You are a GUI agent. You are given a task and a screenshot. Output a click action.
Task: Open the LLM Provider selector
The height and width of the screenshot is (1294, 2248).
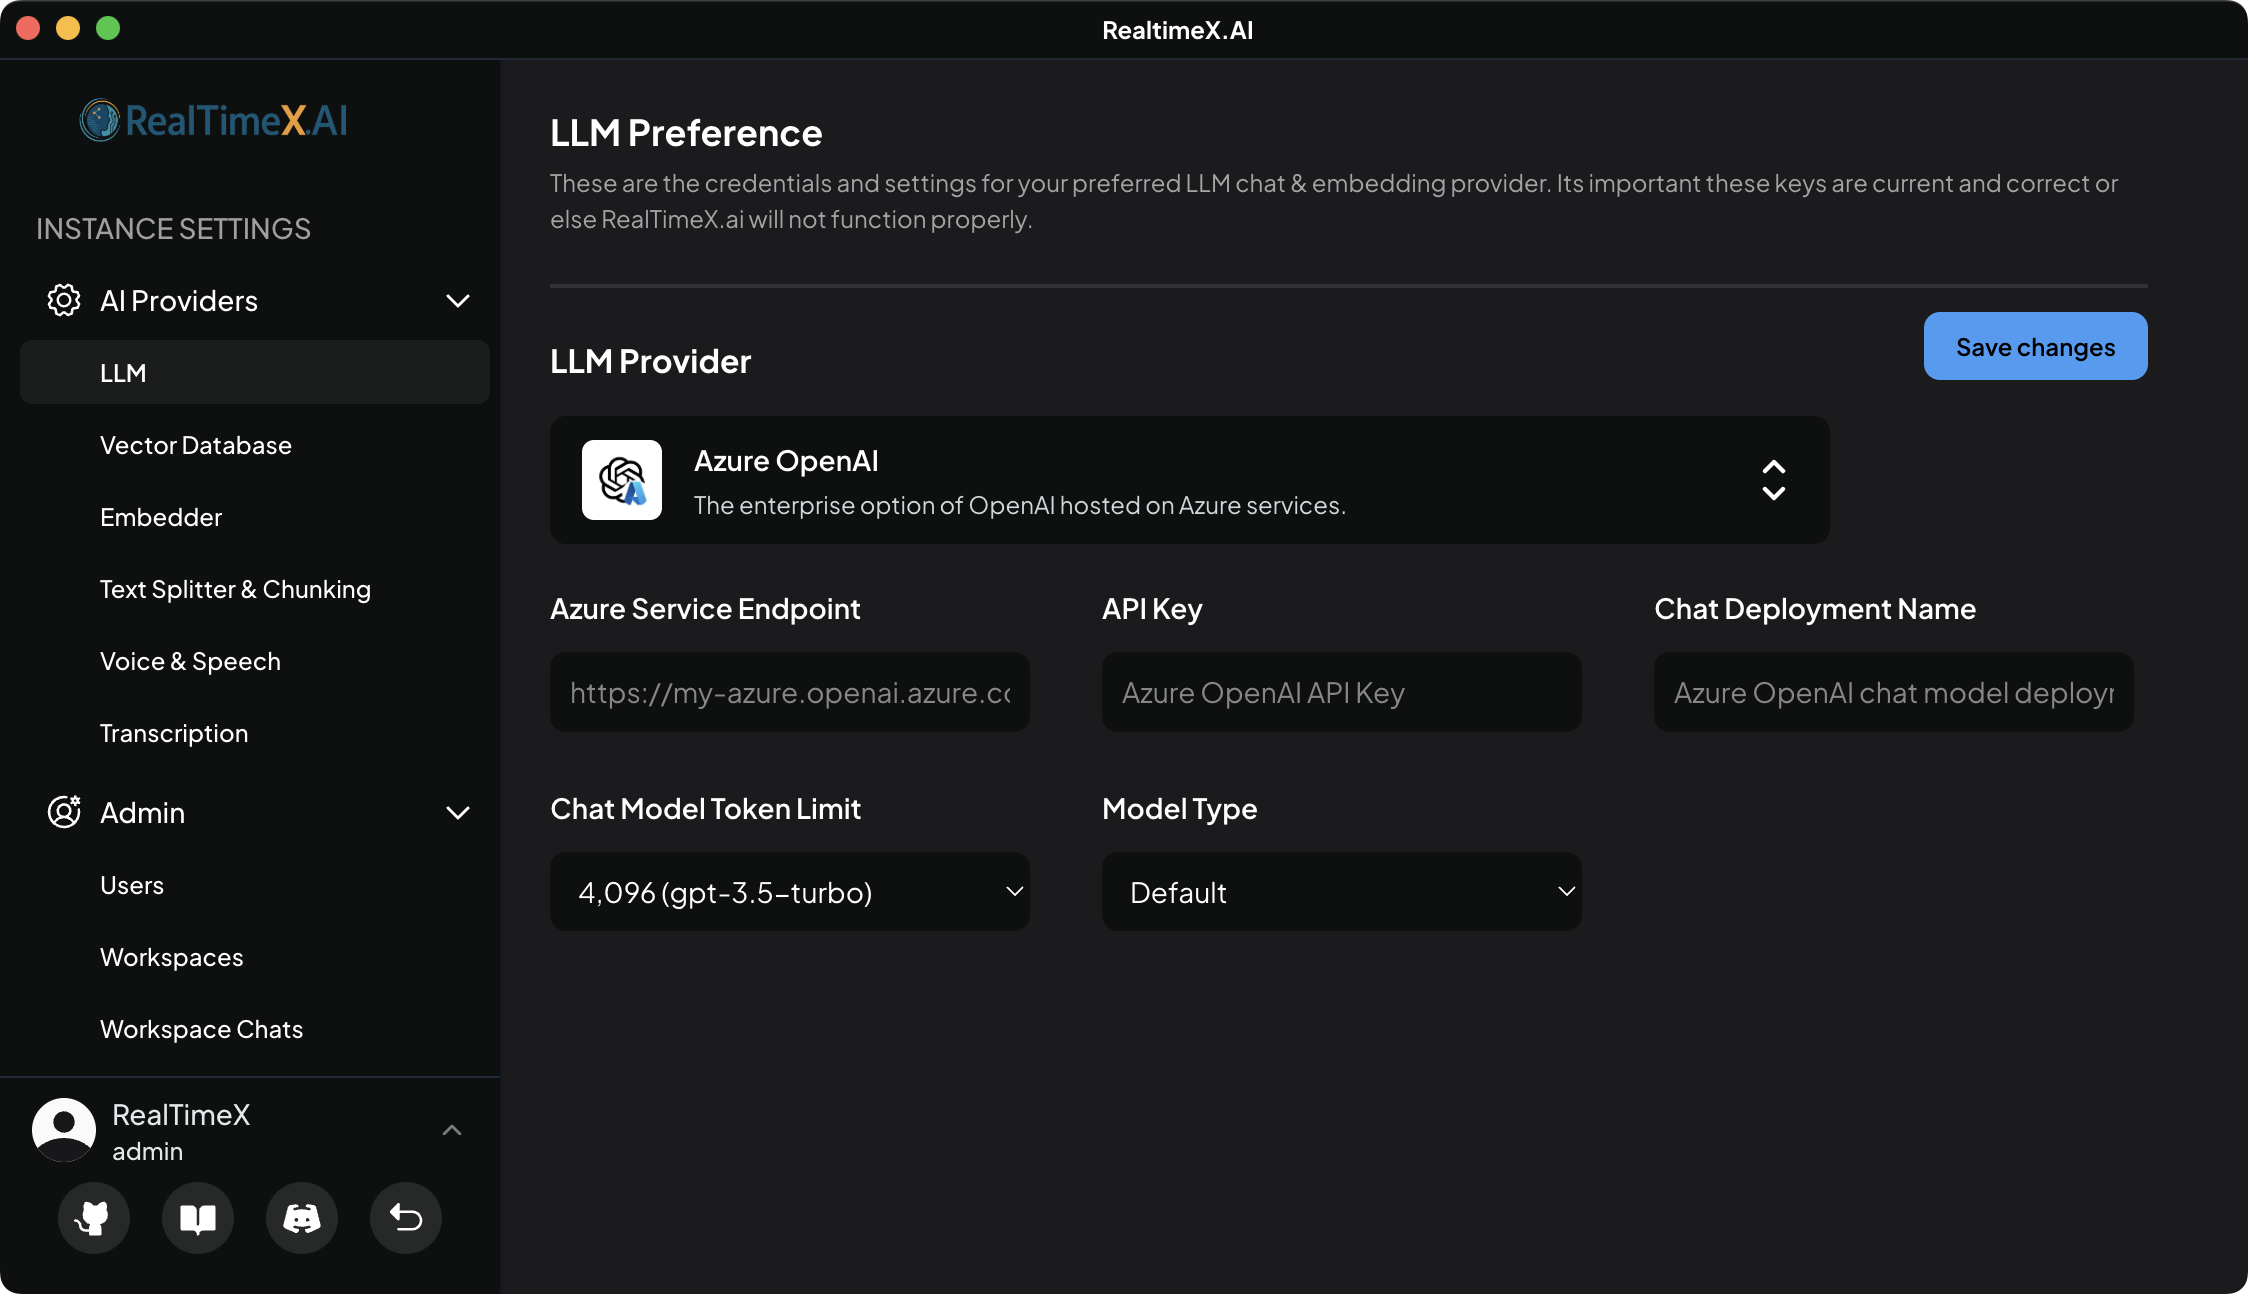(x=1773, y=480)
